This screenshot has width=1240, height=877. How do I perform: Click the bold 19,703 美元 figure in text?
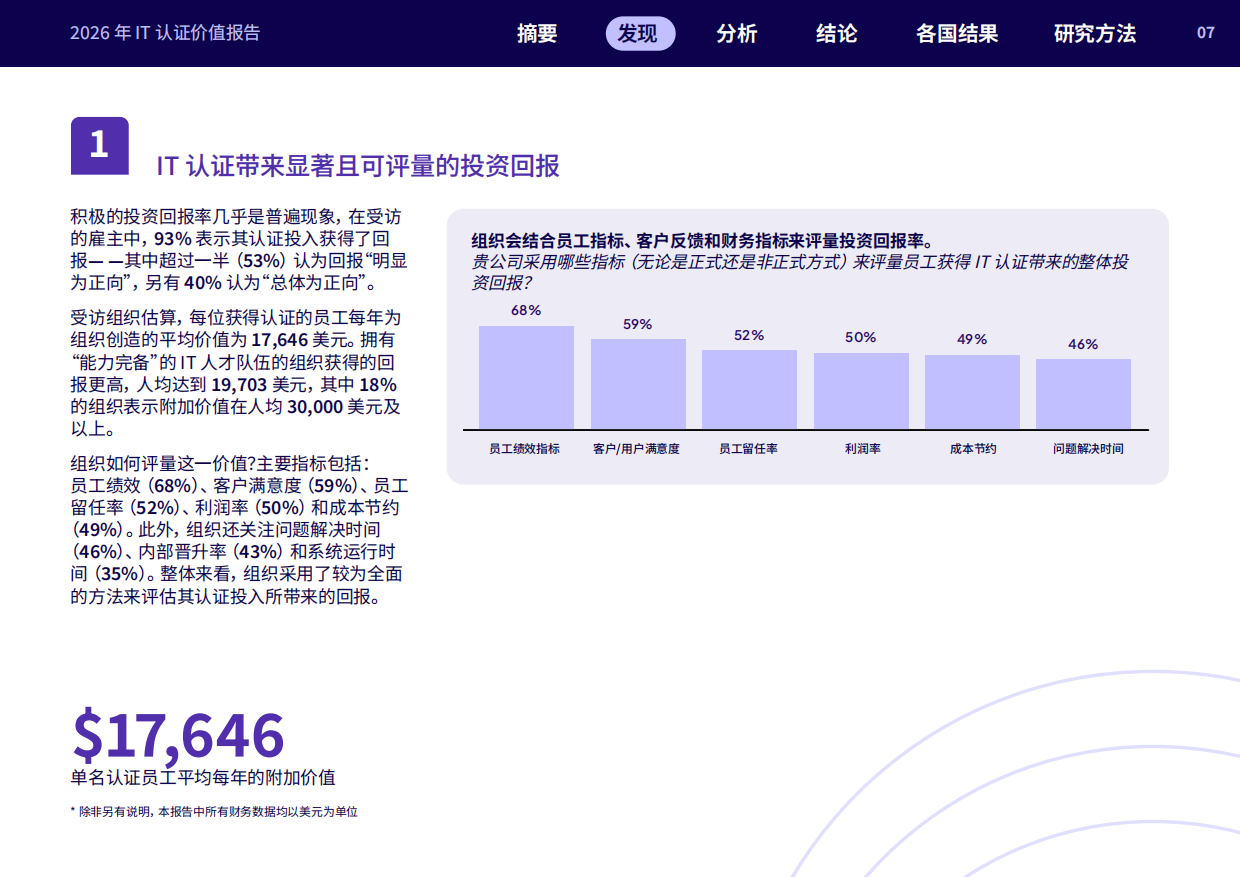coord(260,384)
